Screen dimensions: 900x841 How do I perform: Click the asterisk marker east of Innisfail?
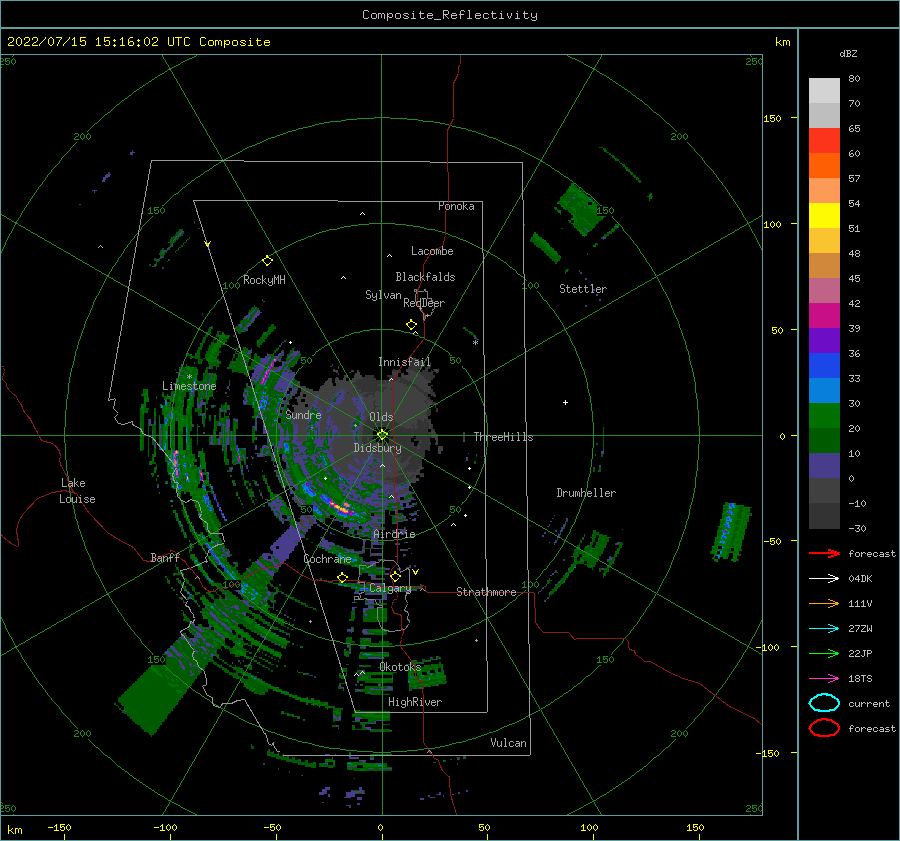(475, 343)
